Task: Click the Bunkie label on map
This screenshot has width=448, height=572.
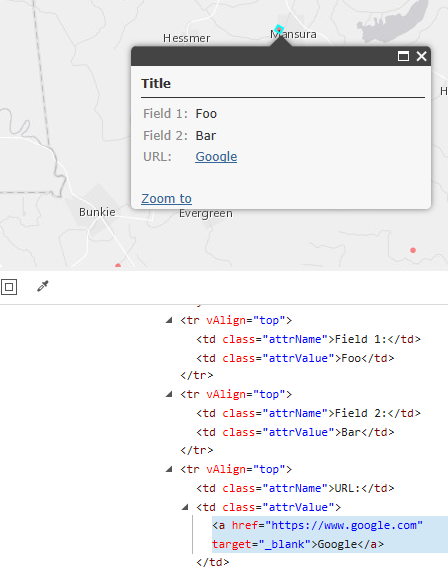Action: pos(97,212)
